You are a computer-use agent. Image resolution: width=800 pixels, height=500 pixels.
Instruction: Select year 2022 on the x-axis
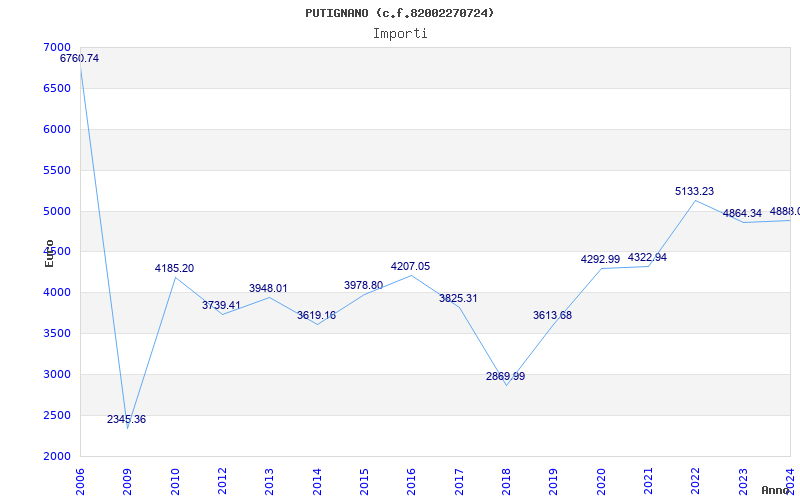point(696,478)
